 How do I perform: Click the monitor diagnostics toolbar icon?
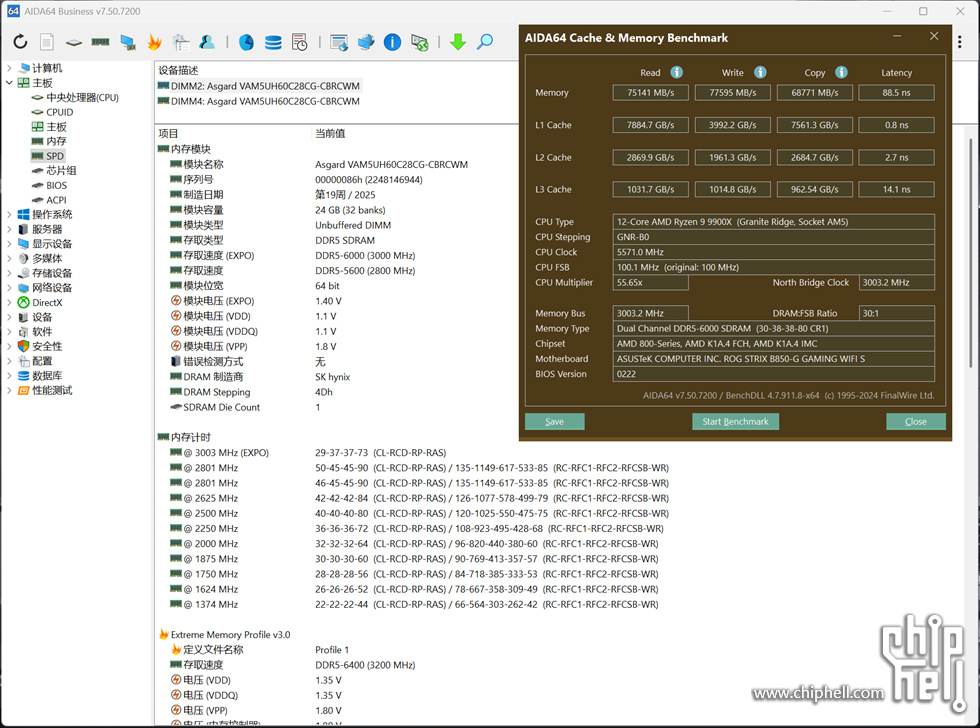128,42
